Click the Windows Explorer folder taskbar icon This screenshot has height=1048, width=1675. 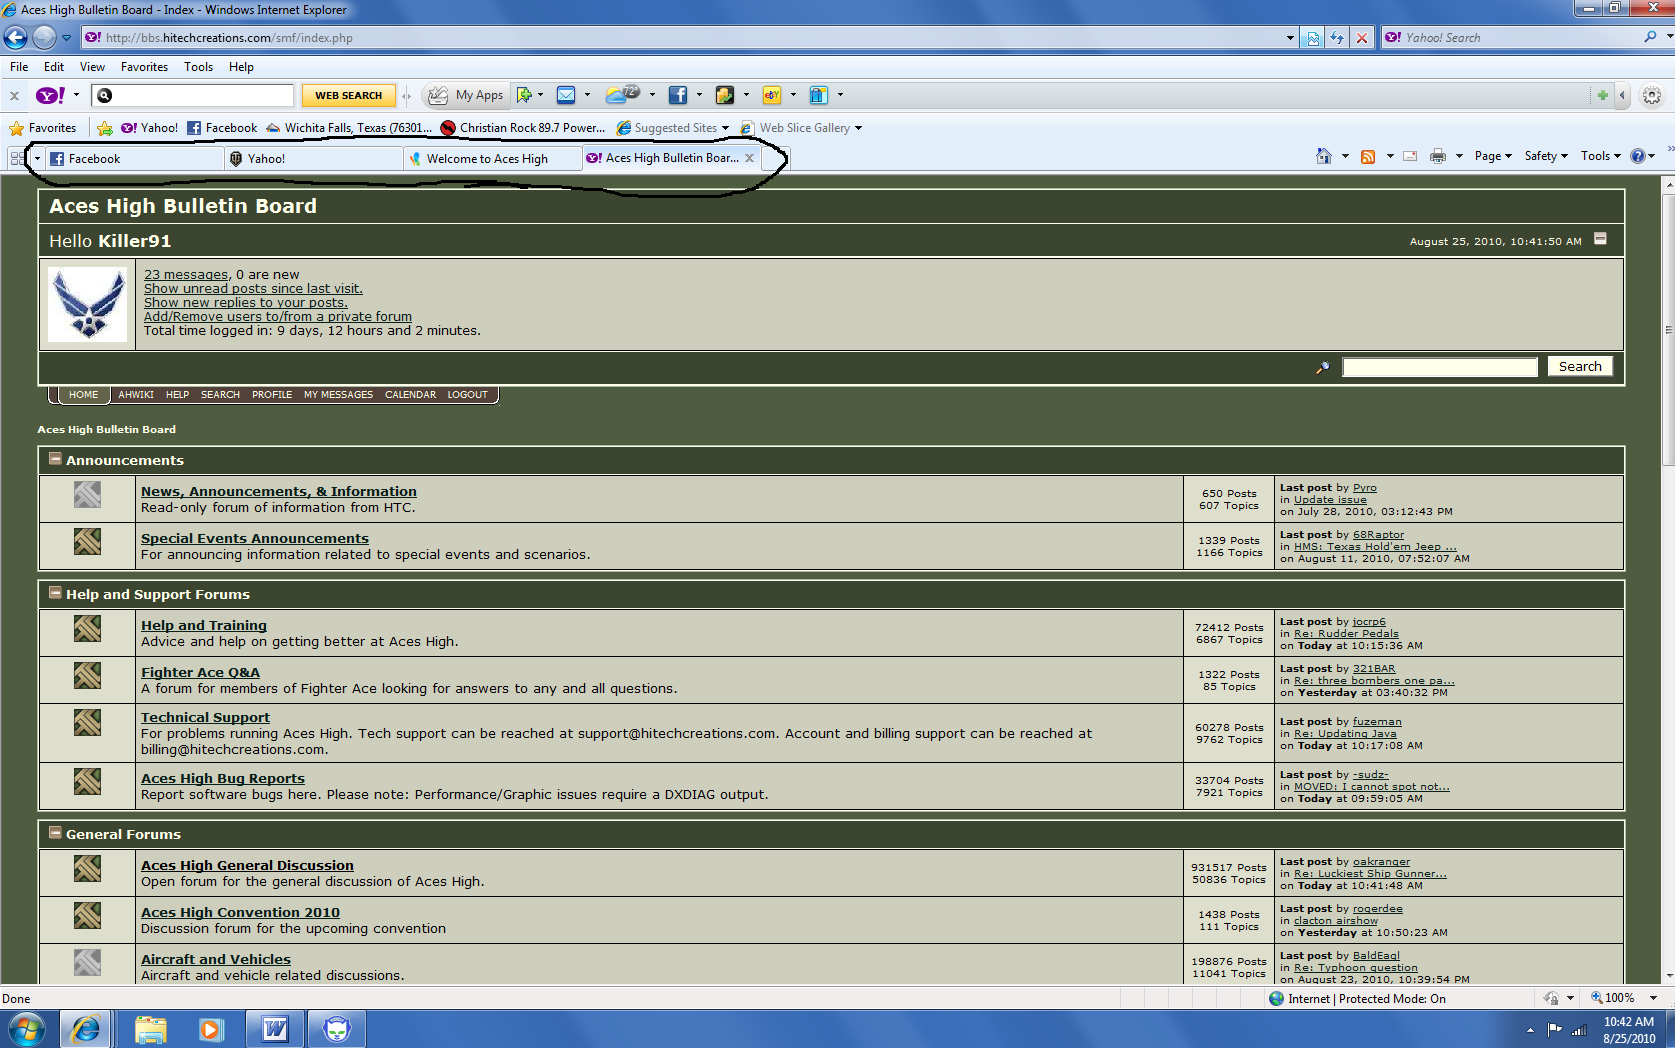[150, 1029]
